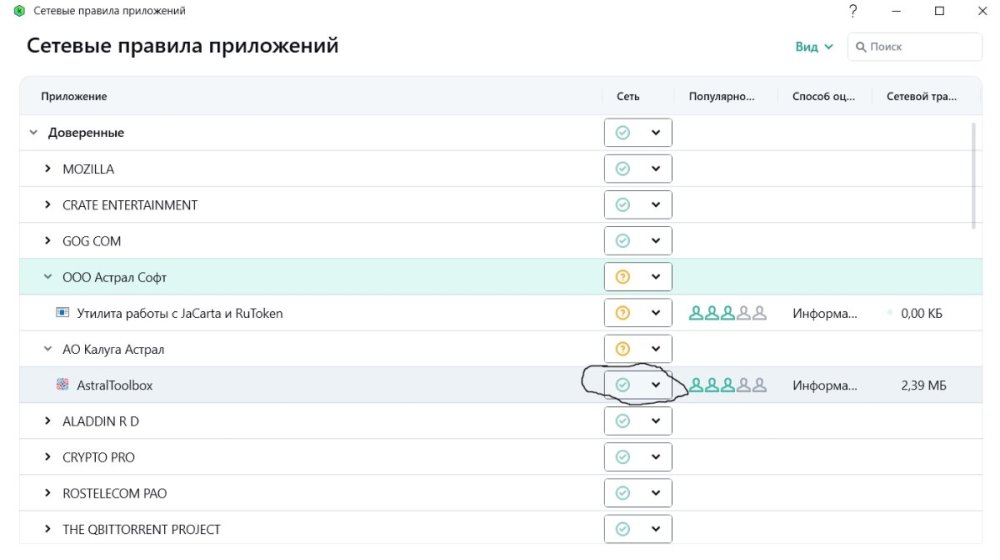
Task: Open network rule dropdown for GOG COM
Action: pyautogui.click(x=638, y=241)
